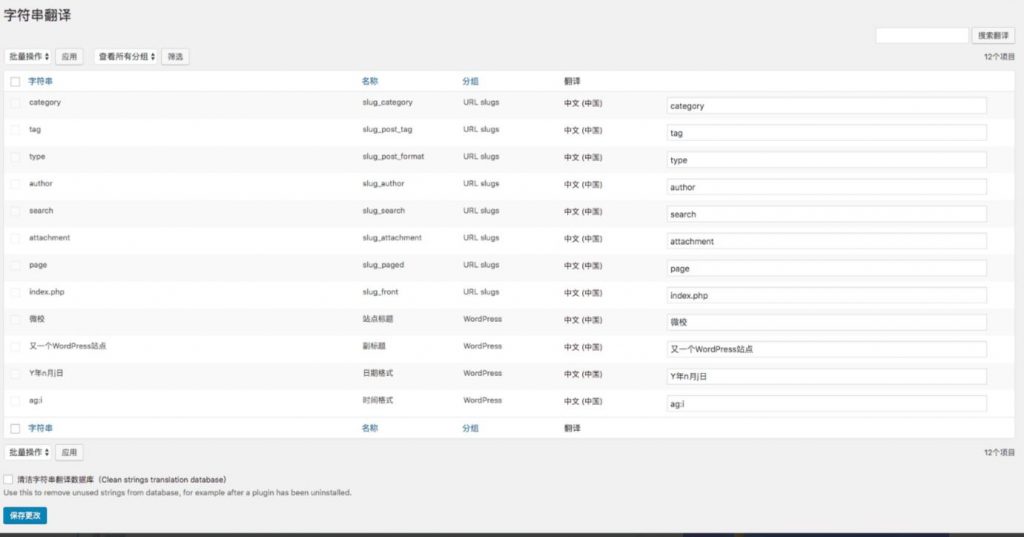Sort by 名称 column in the header

[x=370, y=81]
